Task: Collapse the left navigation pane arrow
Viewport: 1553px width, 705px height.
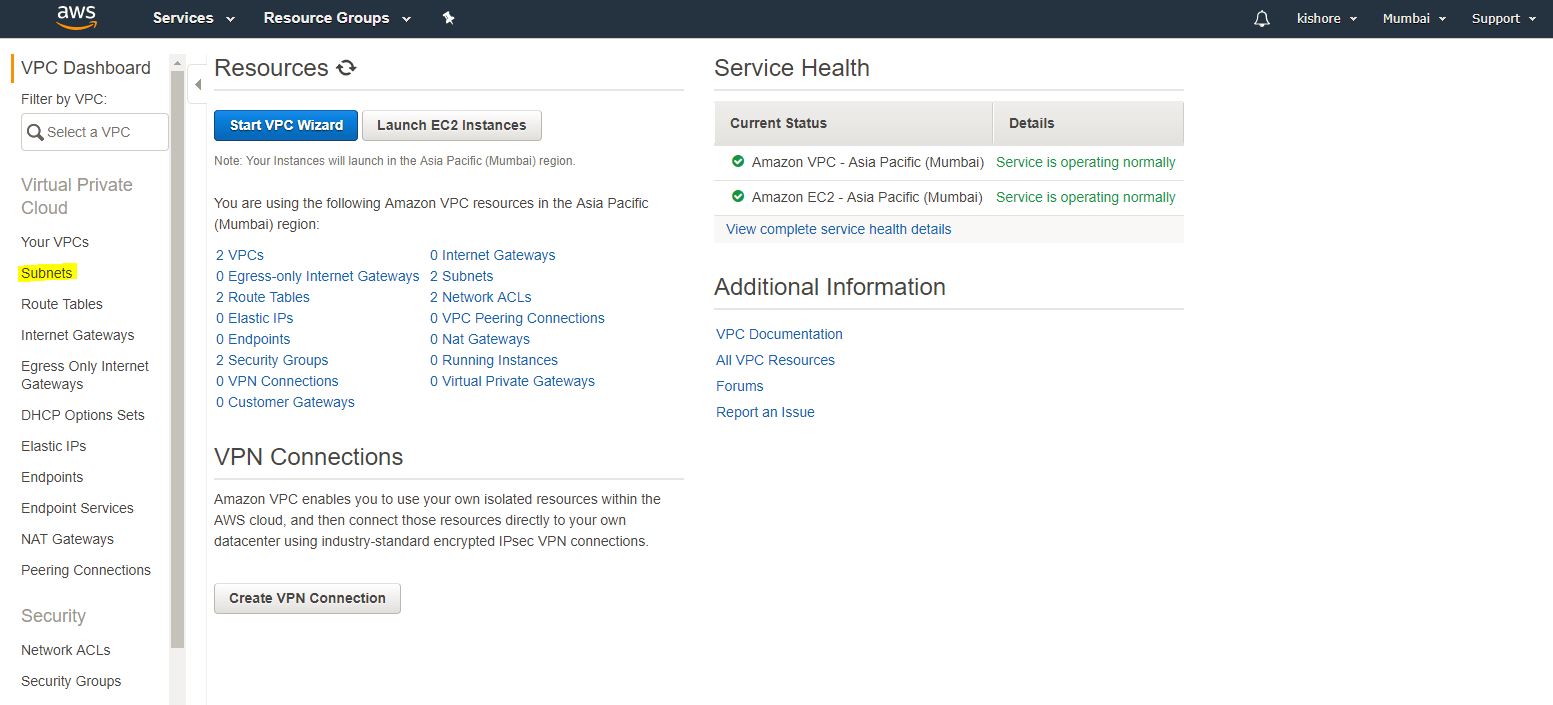Action: click(x=197, y=85)
